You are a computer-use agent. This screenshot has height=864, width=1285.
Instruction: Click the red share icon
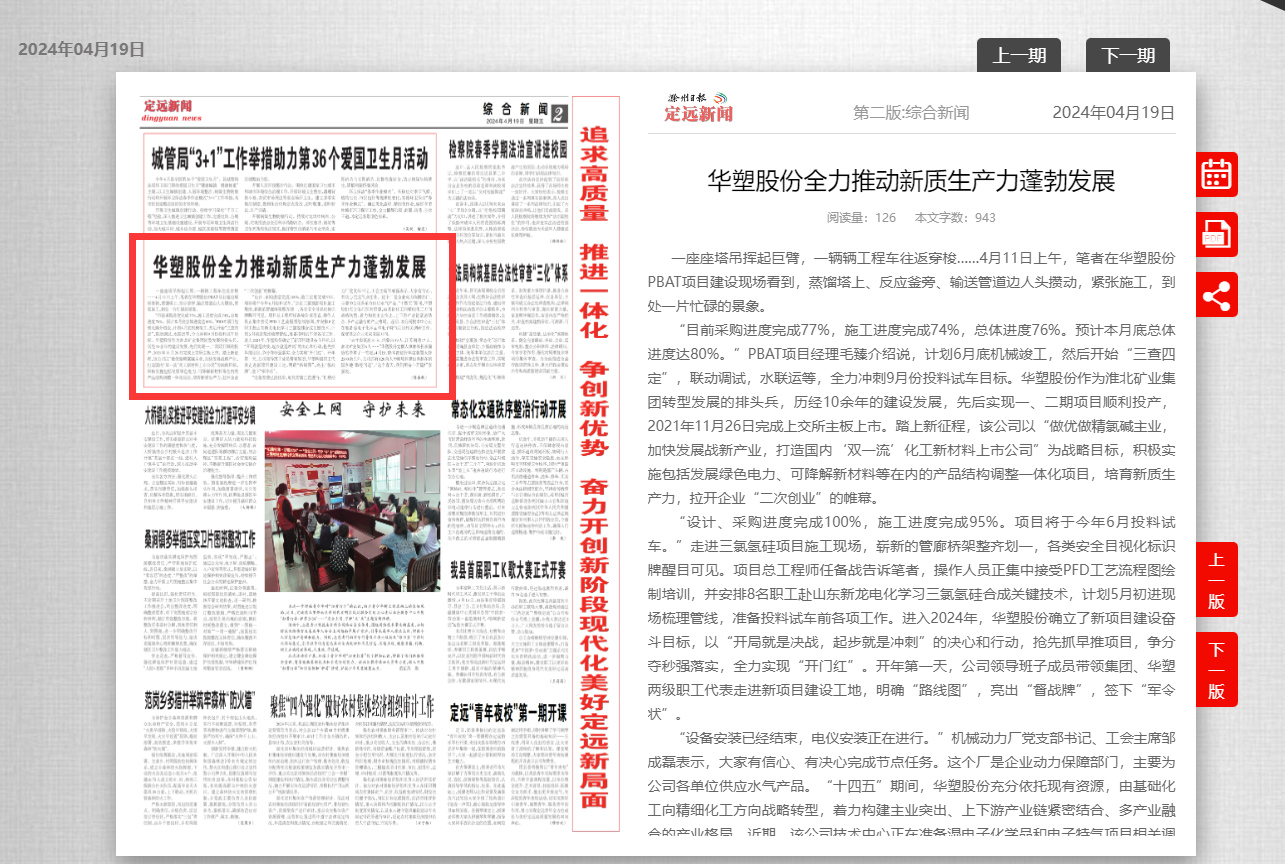coord(1216,296)
